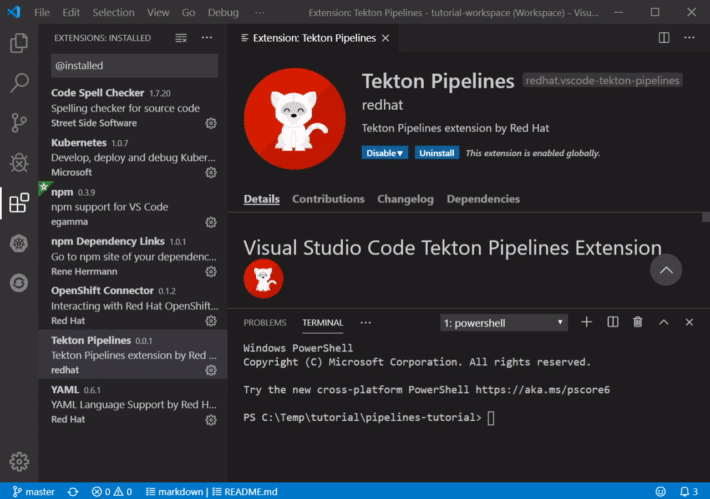Close the terminal panel
Viewport: 710px width, 499px height.
(x=689, y=322)
